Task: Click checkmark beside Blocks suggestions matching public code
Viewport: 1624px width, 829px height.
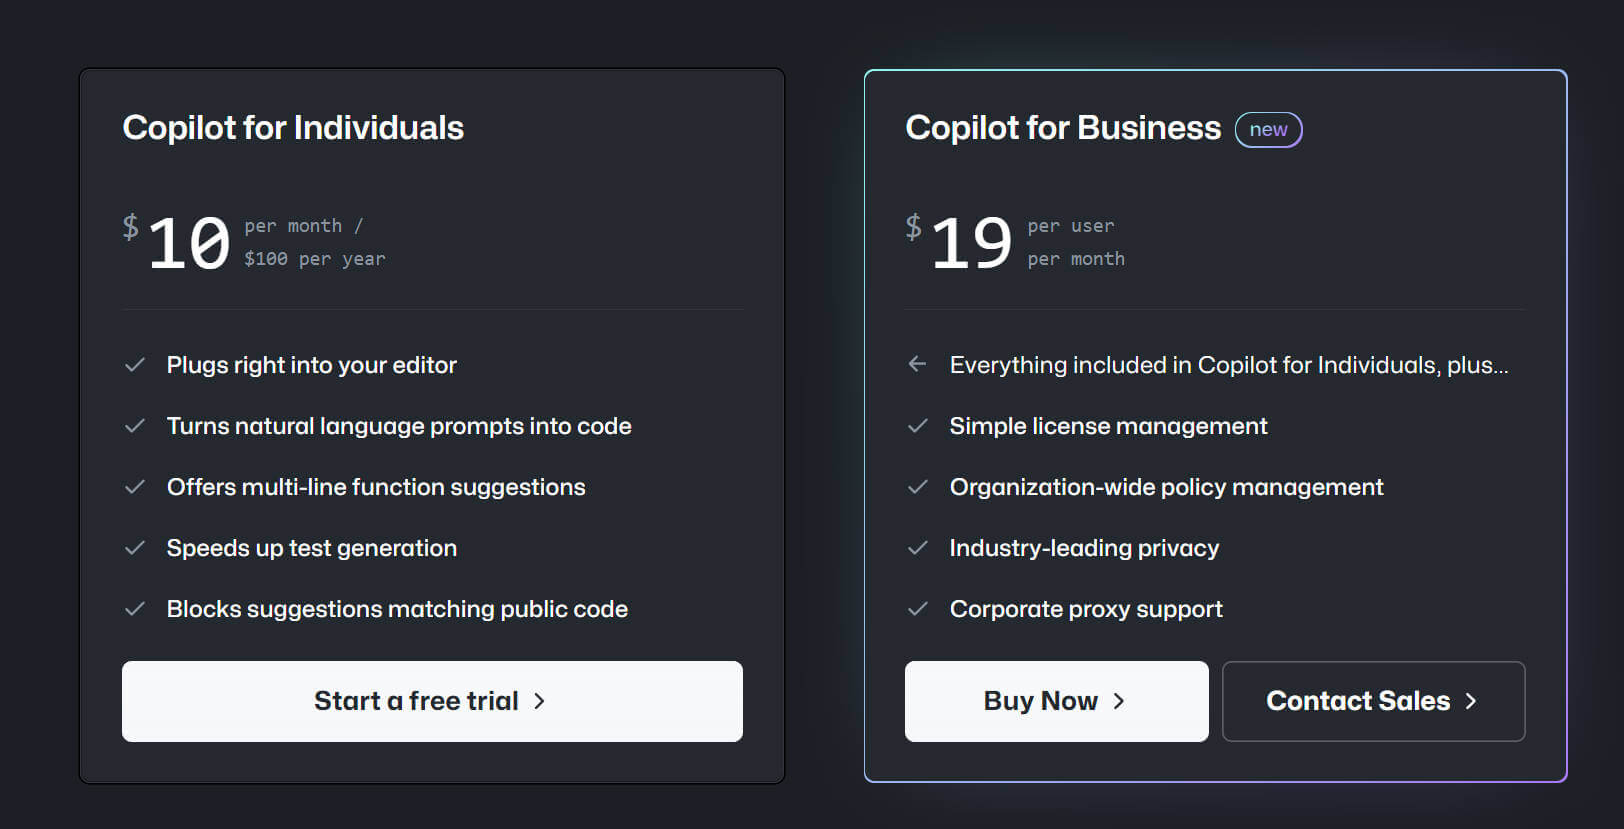Action: [135, 609]
